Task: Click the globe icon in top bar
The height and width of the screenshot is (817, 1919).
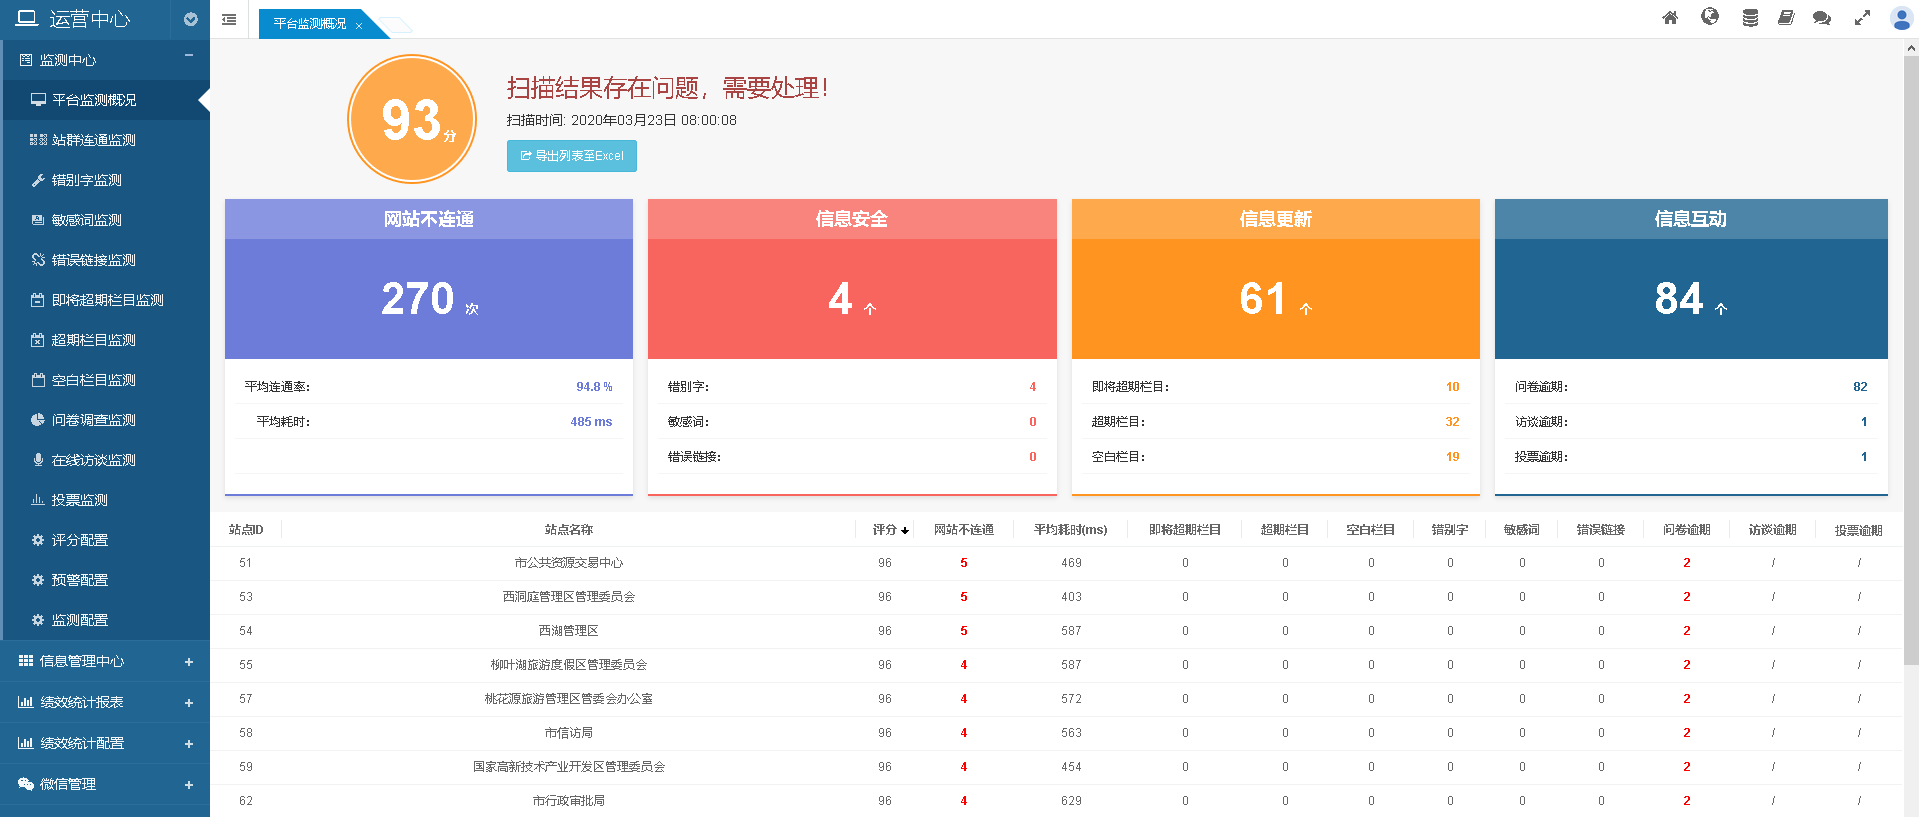Action: (x=1710, y=17)
